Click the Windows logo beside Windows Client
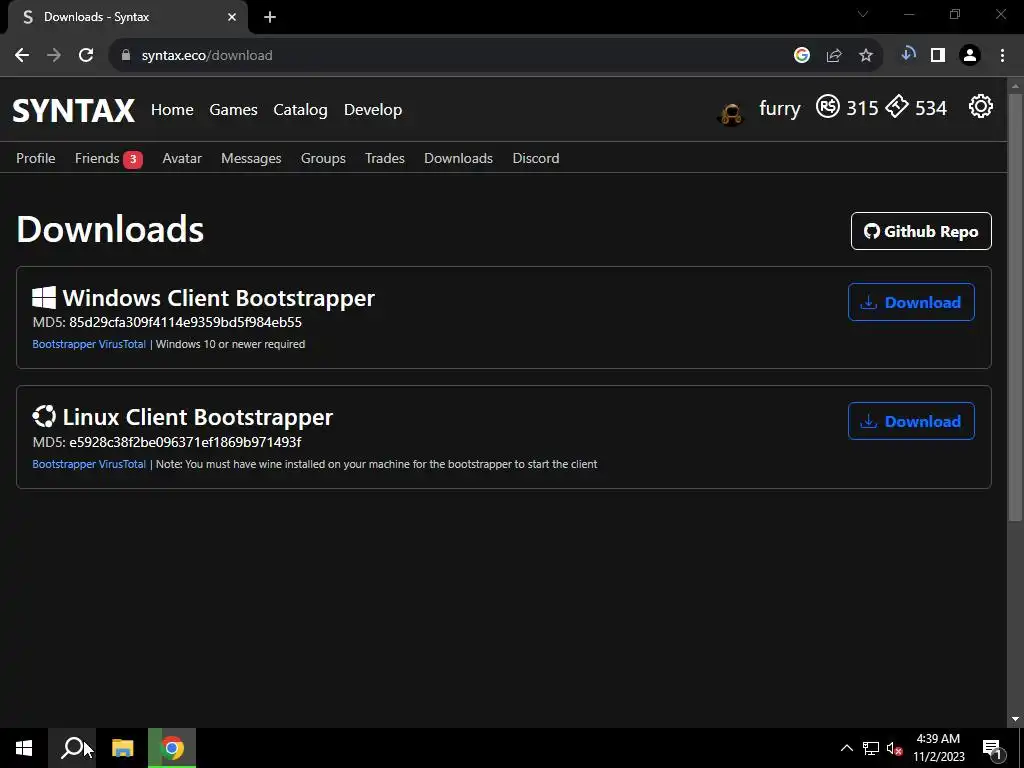The width and height of the screenshot is (1024, 768). point(44,298)
